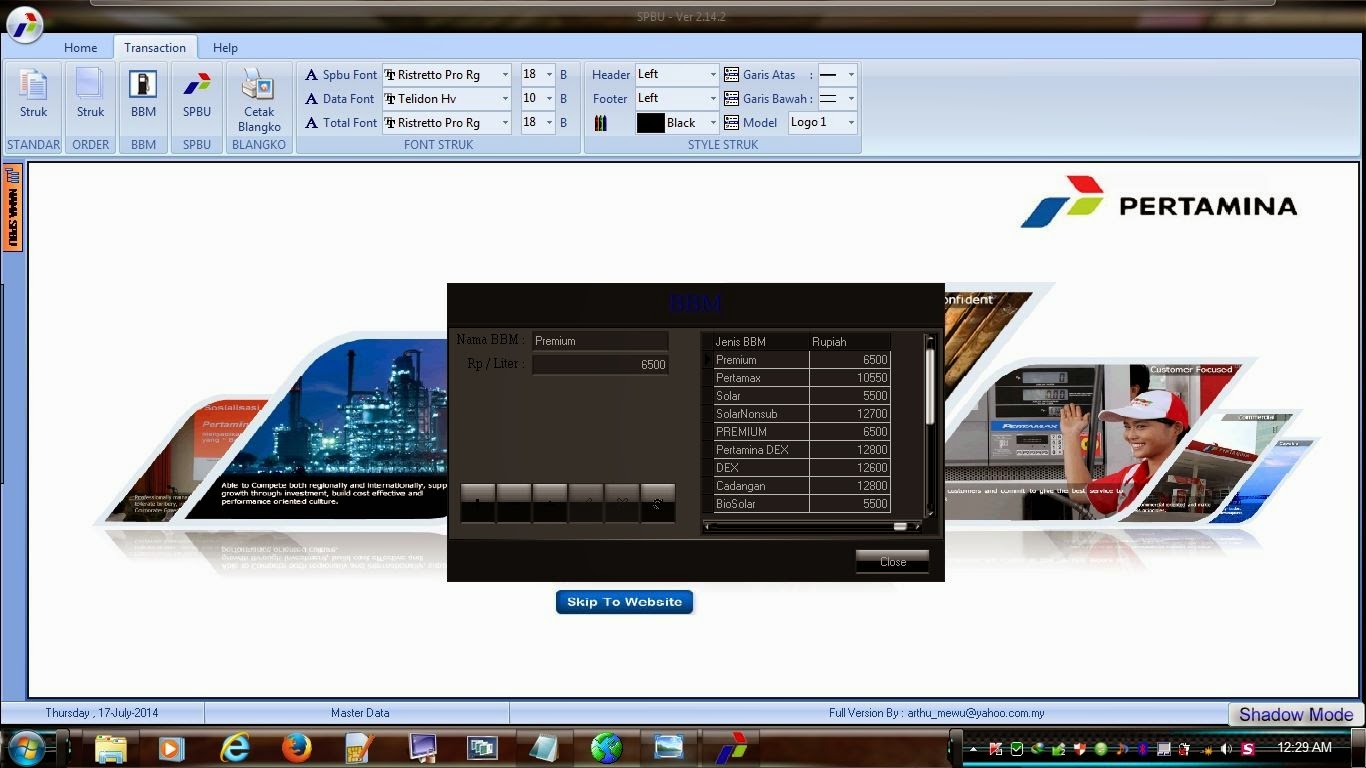Toggle bold for Spbu Font
1366x768 pixels.
click(x=564, y=75)
